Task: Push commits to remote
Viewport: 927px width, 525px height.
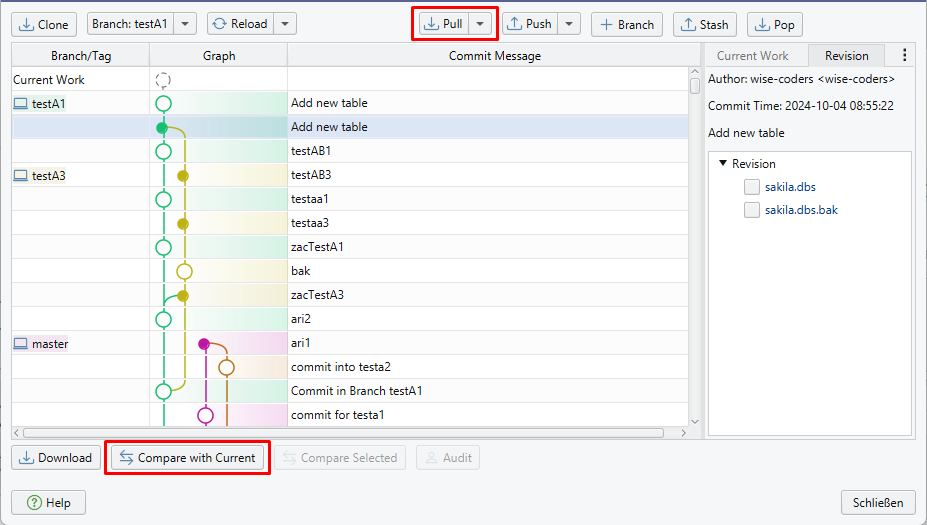Action: click(x=530, y=24)
